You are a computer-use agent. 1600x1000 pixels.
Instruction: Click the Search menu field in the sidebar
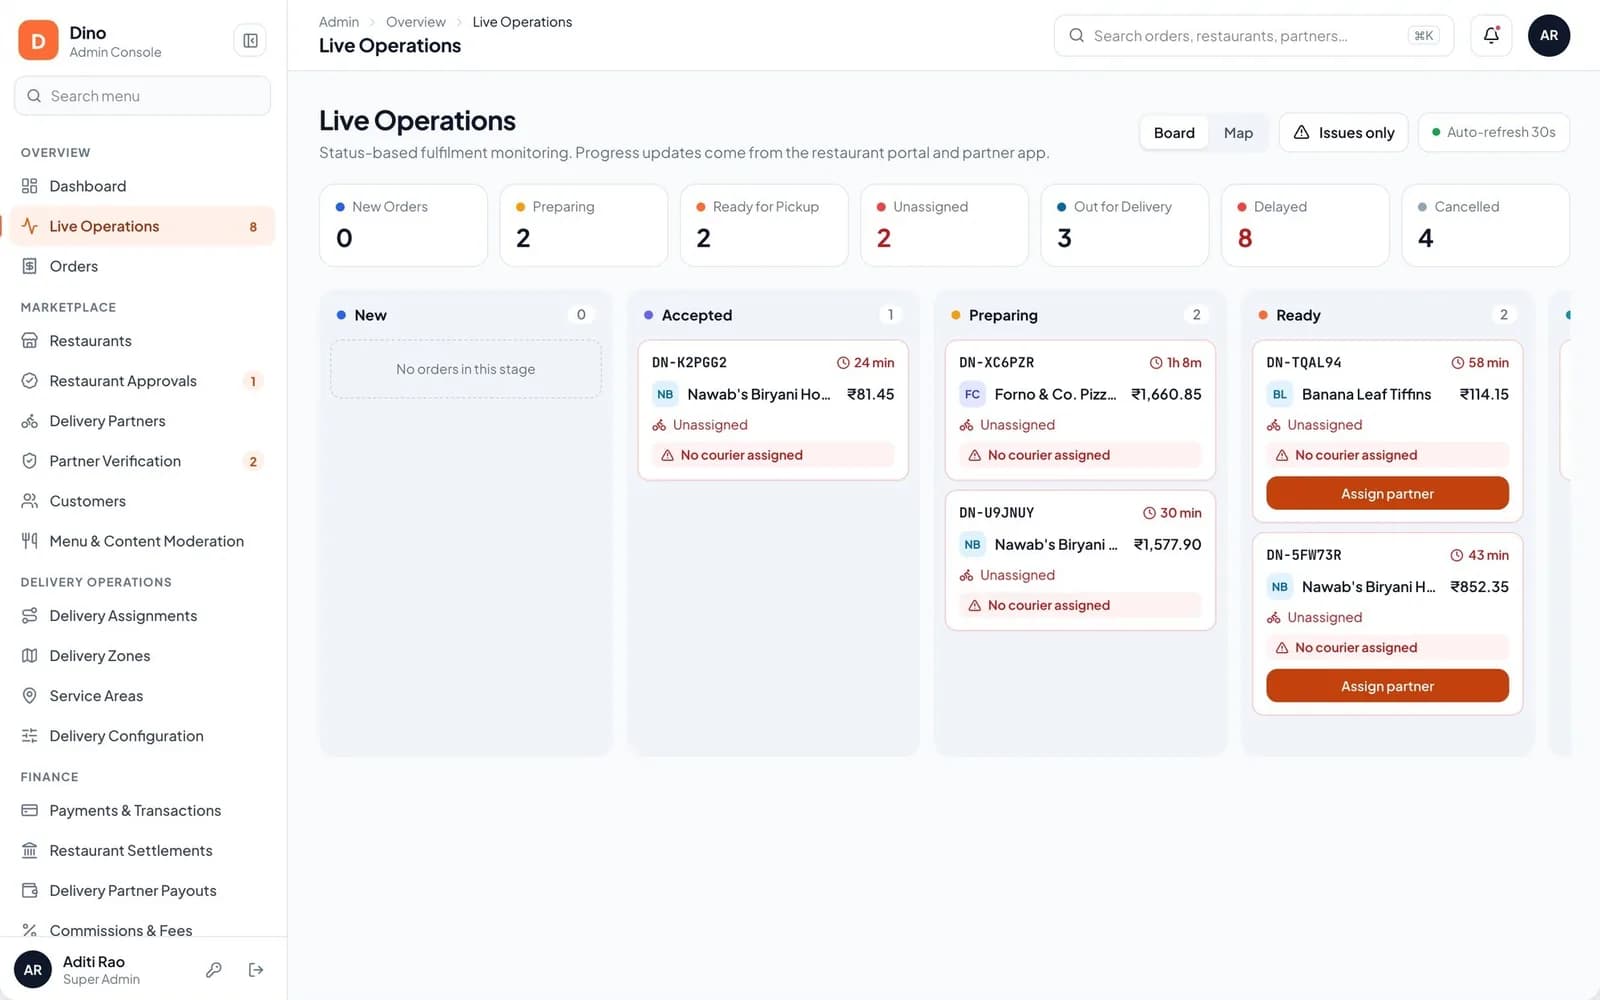[142, 96]
